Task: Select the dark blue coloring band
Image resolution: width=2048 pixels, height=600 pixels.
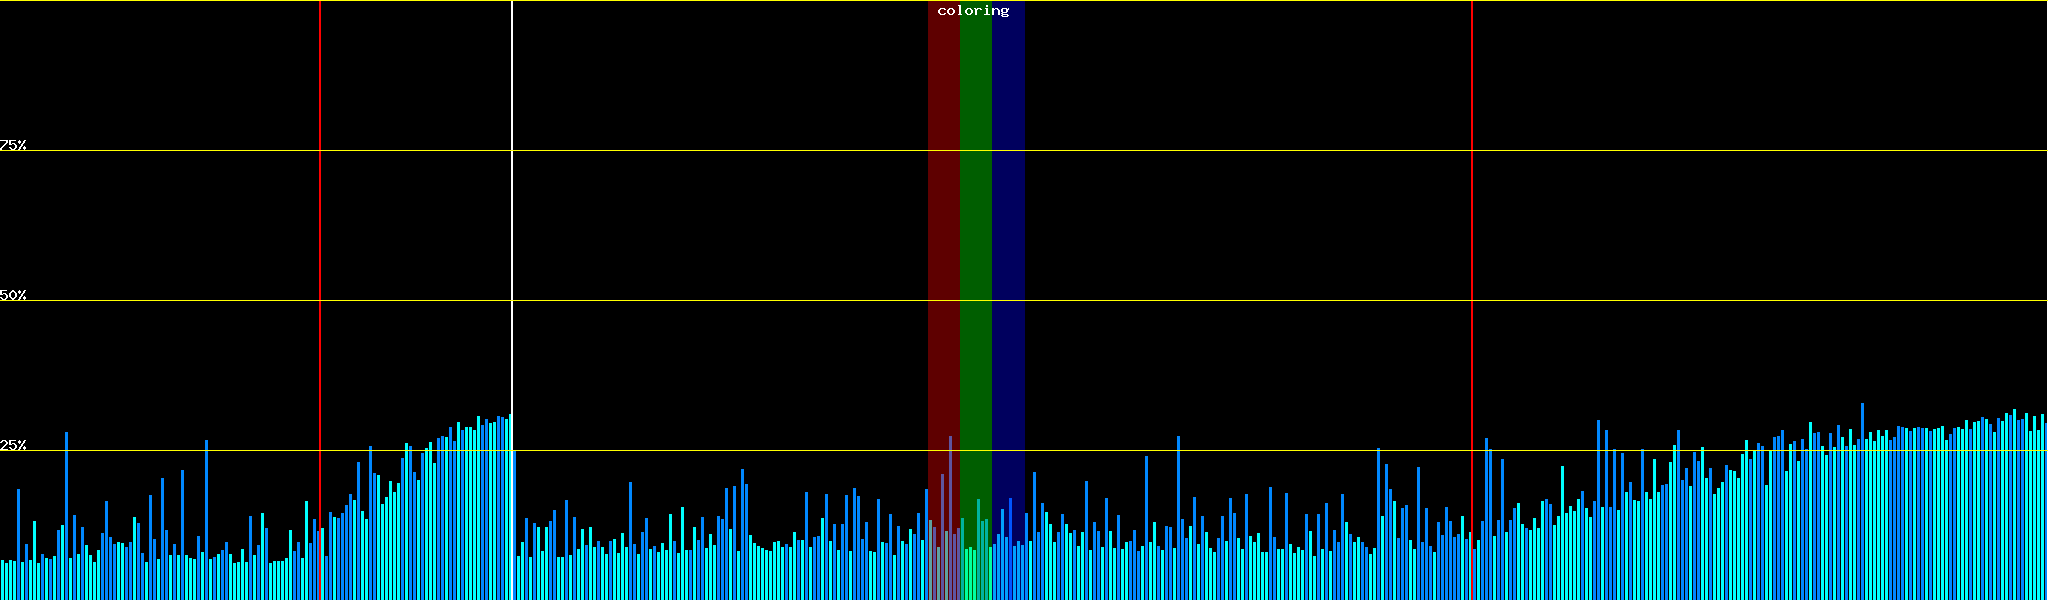Action: coord(1008,250)
